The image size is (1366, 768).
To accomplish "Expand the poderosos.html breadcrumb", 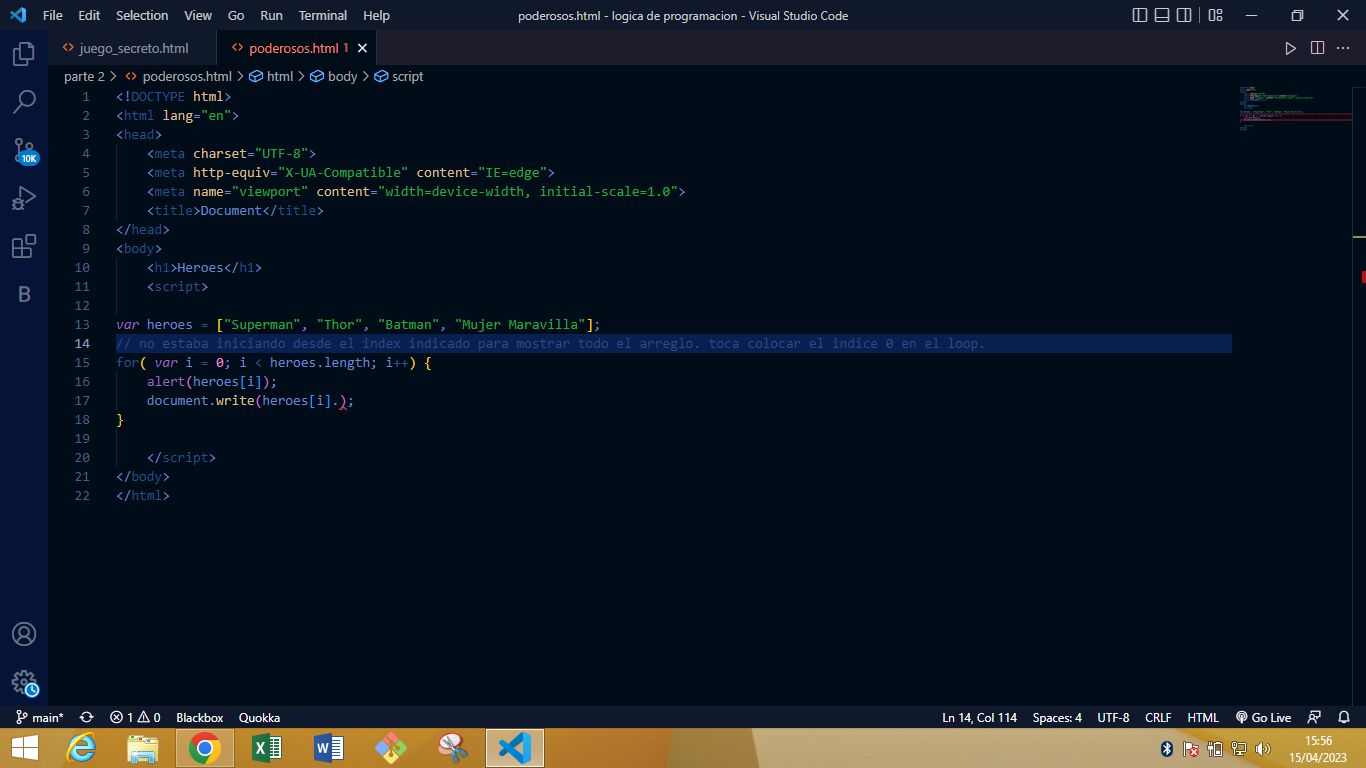I will (x=178, y=76).
